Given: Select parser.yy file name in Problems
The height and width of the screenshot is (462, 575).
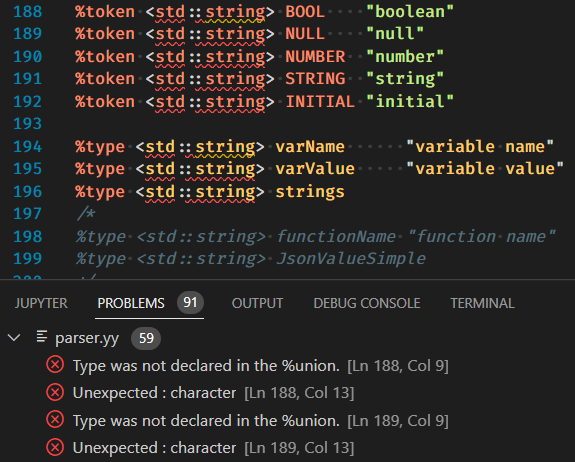Looking at the screenshot, I should 87,338.
